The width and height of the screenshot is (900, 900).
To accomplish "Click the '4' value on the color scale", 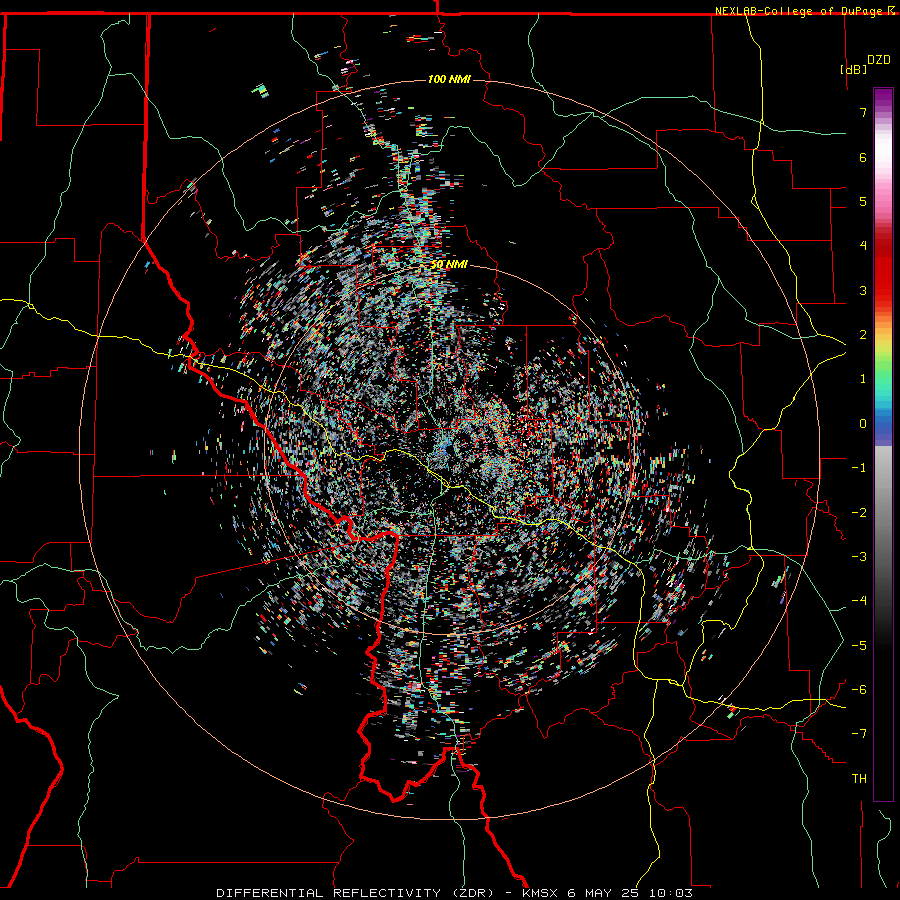I will [863, 246].
